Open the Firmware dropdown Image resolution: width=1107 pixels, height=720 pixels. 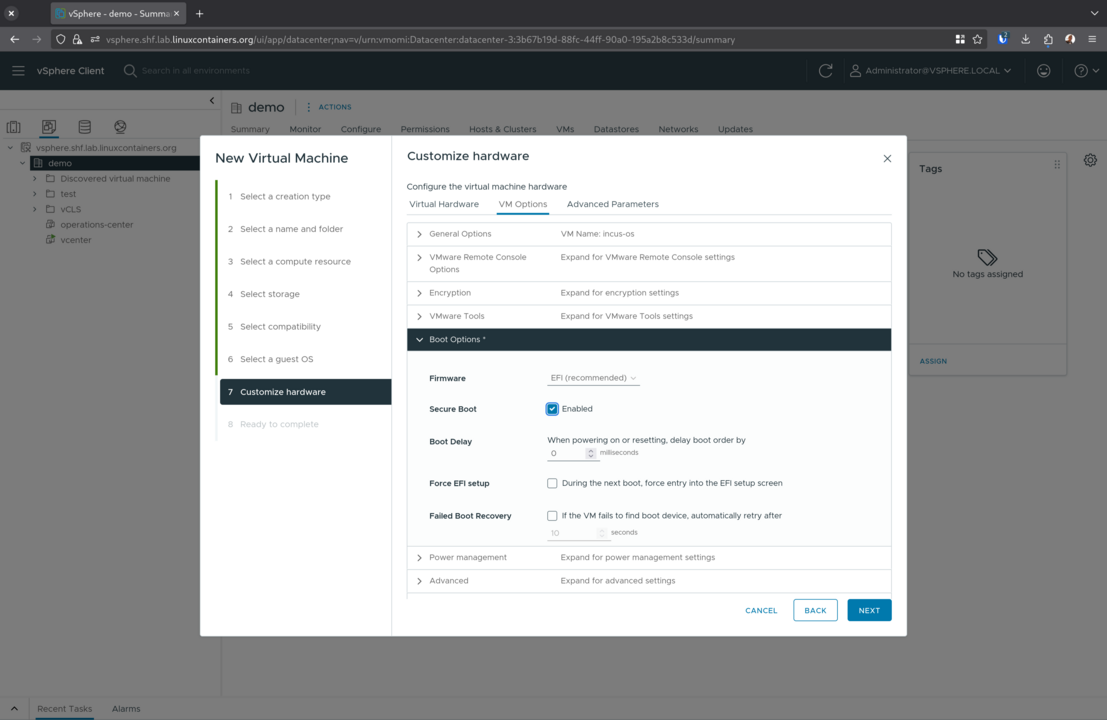click(593, 378)
